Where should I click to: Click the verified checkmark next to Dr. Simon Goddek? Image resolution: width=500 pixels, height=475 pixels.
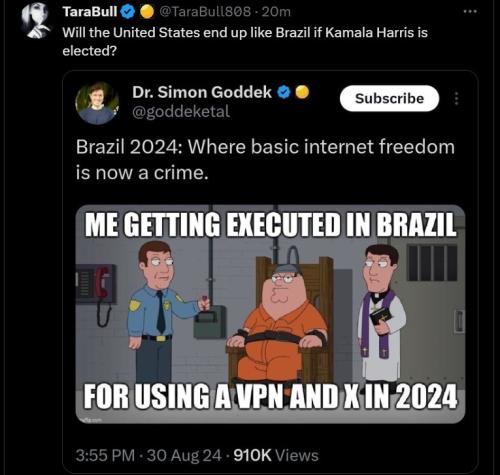pyautogui.click(x=284, y=92)
